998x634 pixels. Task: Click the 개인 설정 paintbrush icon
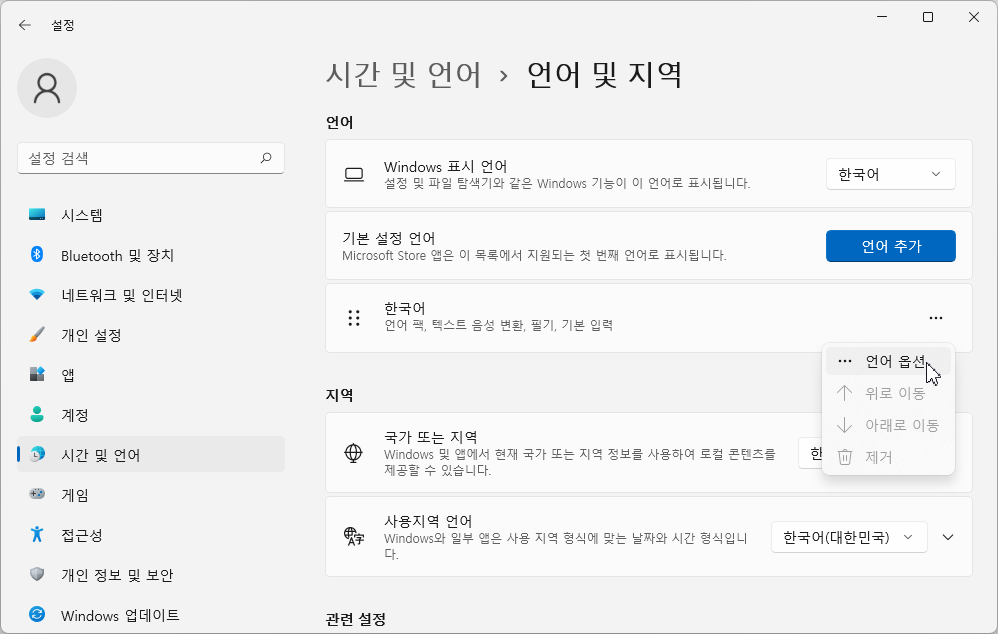click(37, 335)
